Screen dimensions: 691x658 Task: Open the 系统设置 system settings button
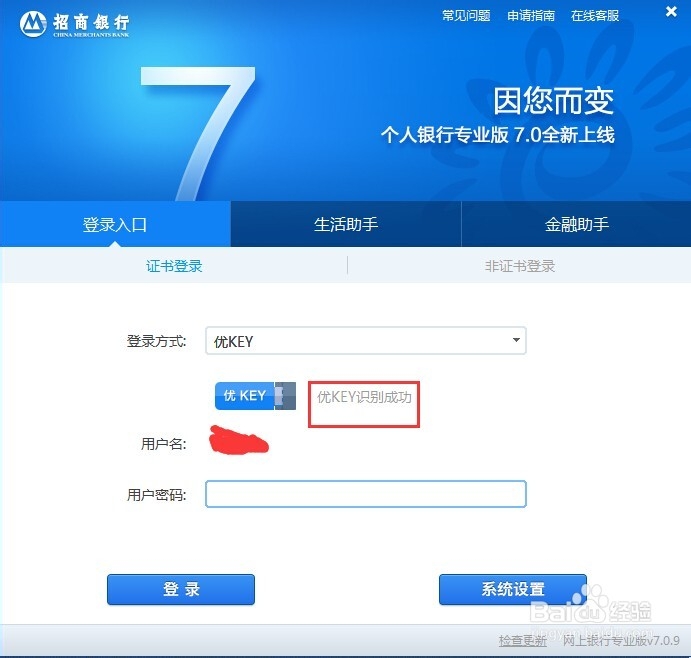click(x=513, y=589)
